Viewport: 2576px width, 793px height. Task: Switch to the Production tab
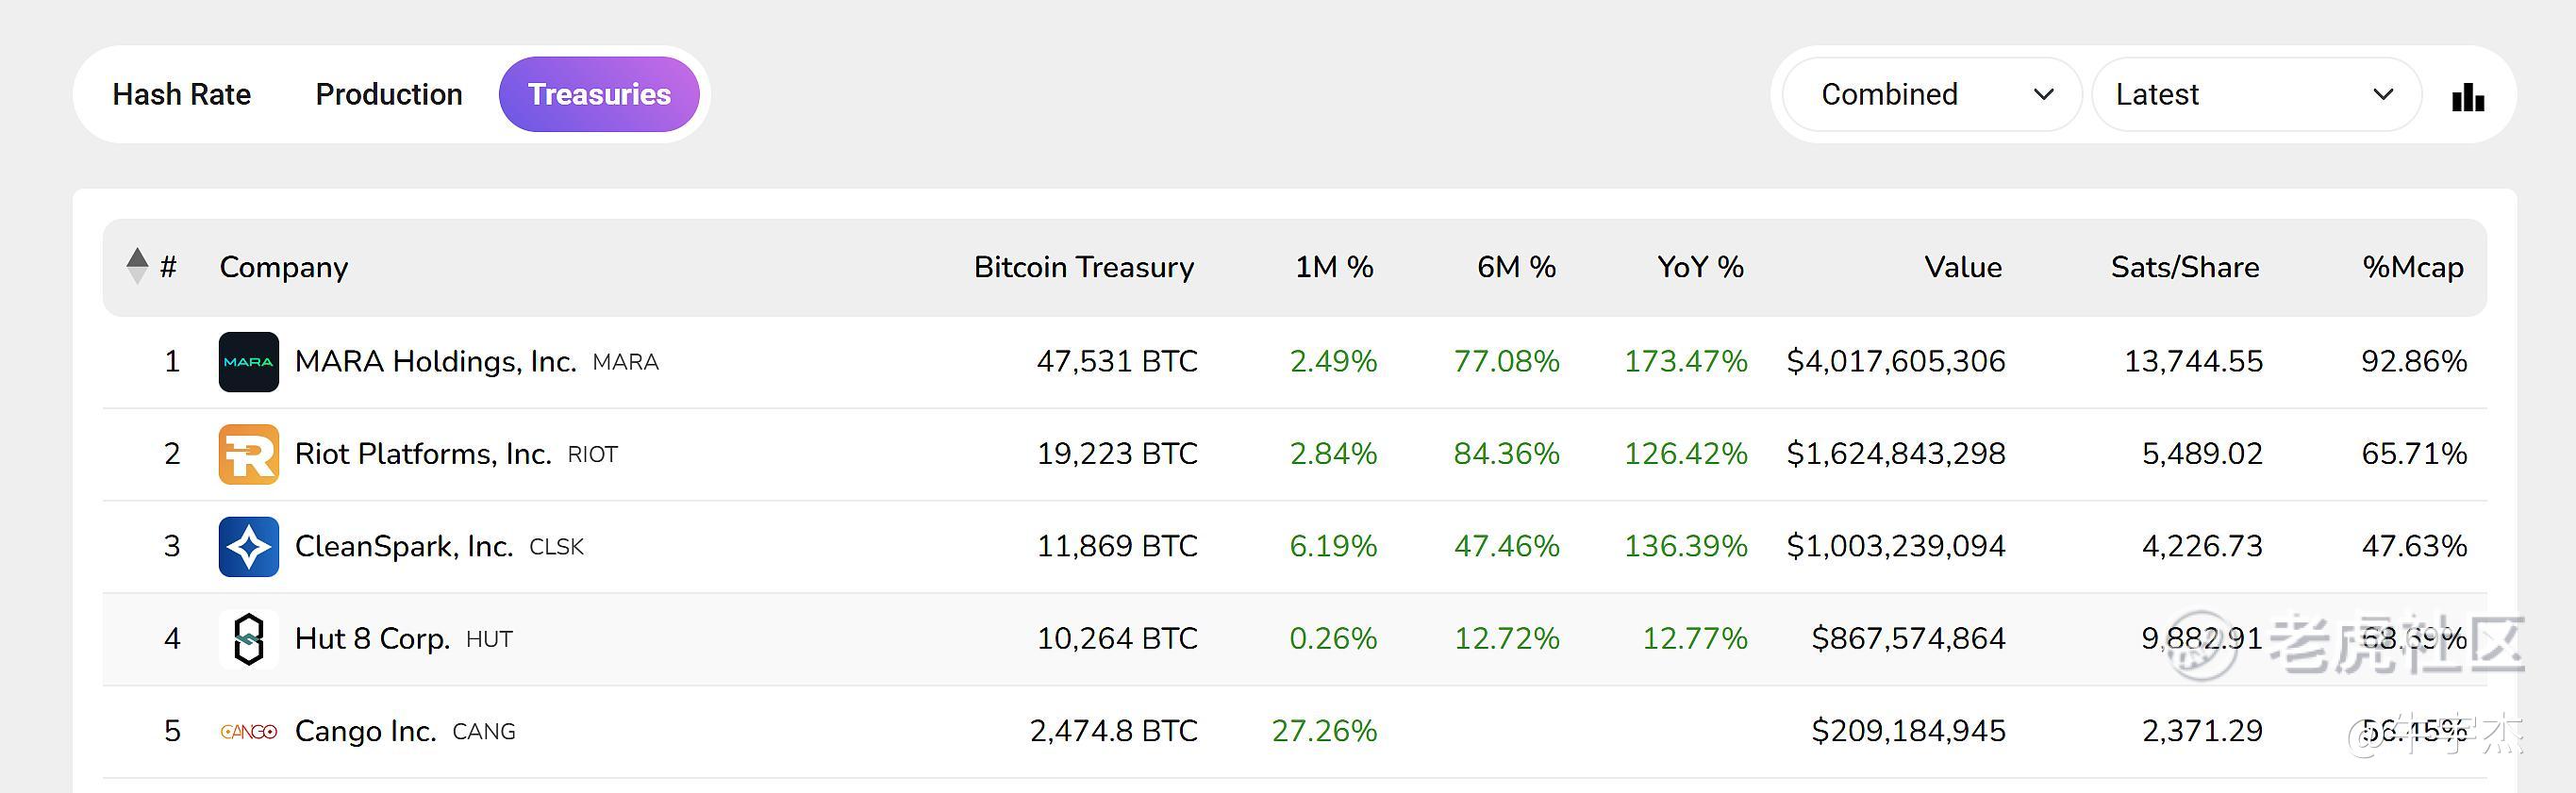[x=389, y=94]
